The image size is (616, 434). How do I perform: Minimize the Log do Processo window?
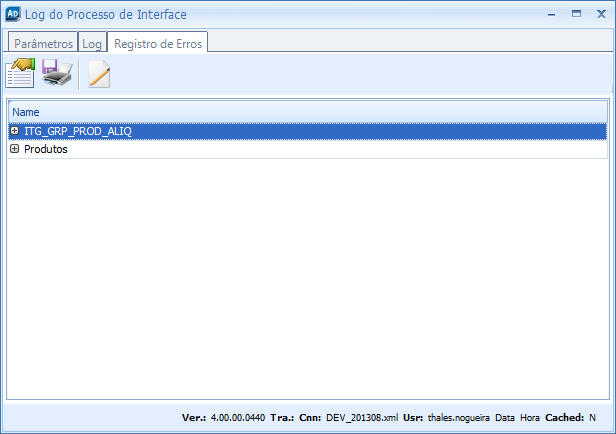[x=552, y=15]
